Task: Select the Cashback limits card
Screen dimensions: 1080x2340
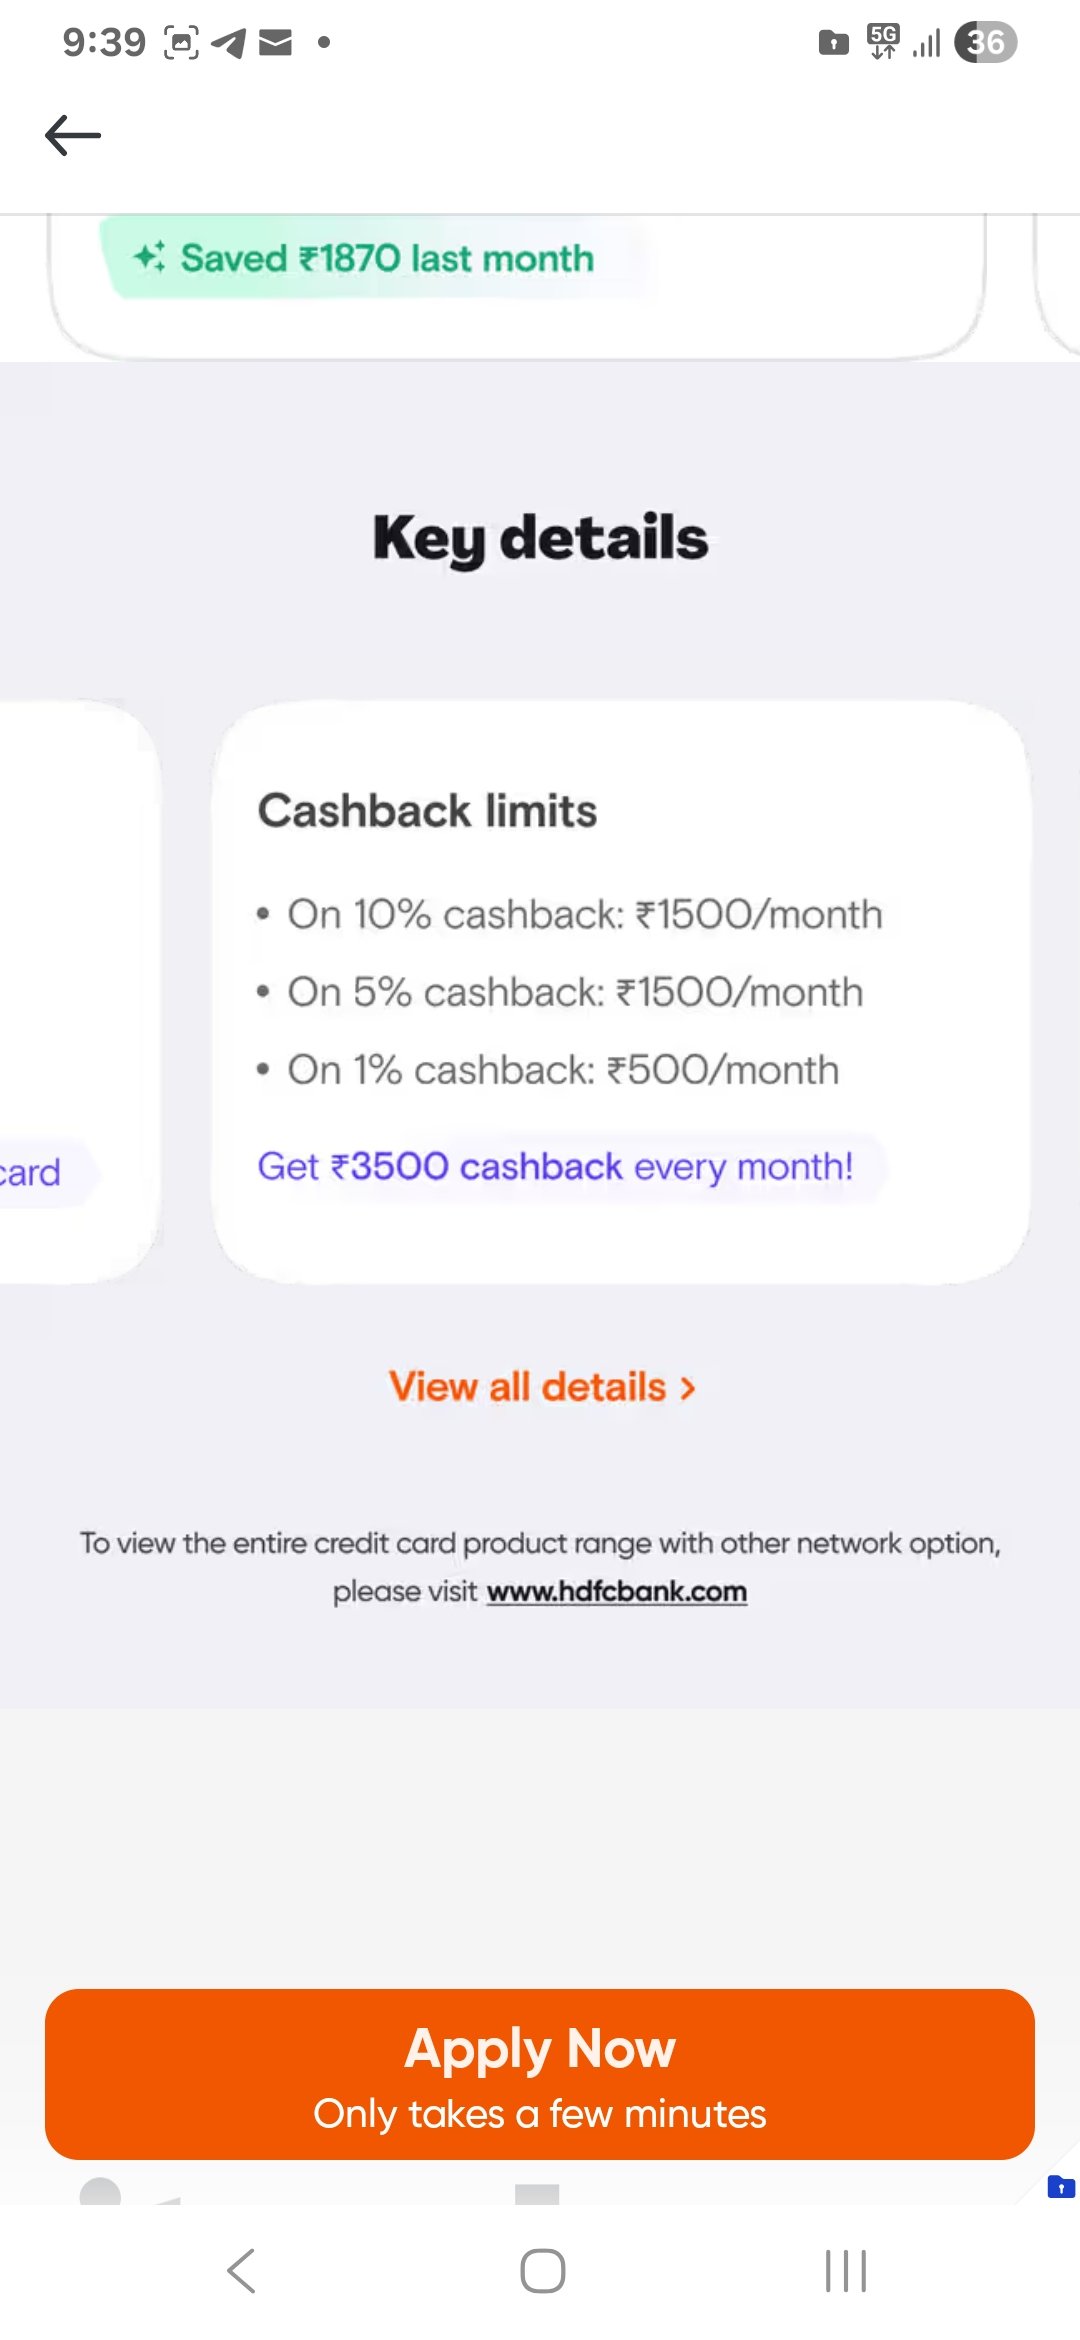Action: (x=620, y=992)
